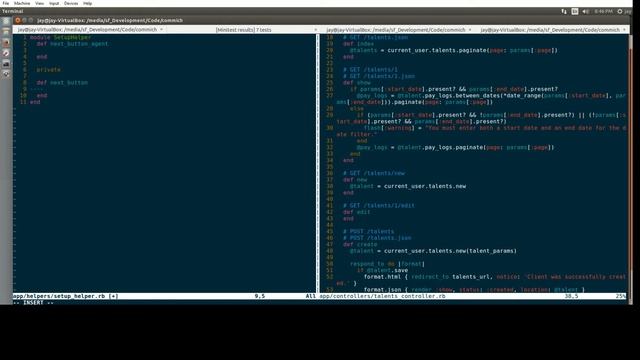Click the '# GET /talents/new' comment
640x360 pixels.
pos(373,173)
